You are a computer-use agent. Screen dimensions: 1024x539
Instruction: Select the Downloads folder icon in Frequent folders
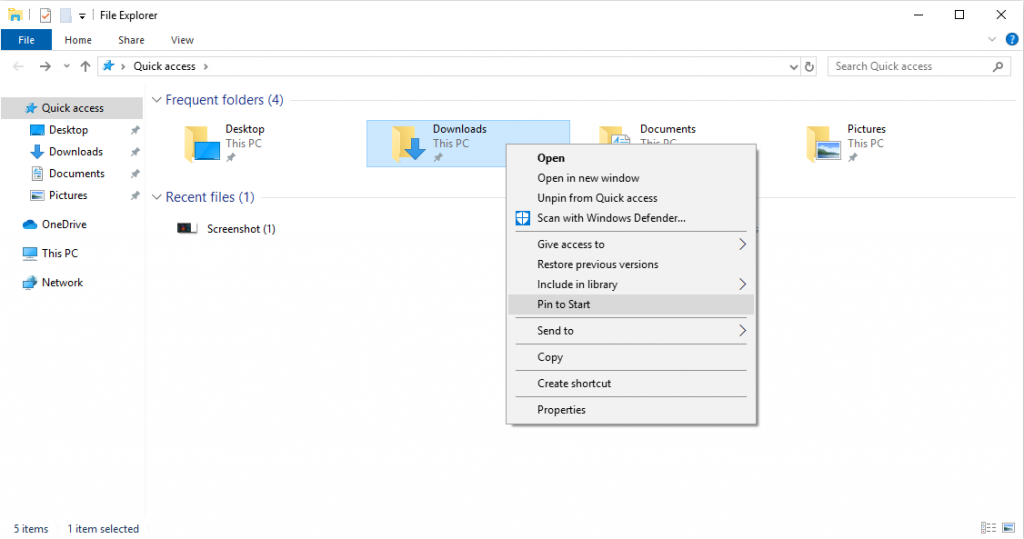click(x=409, y=143)
